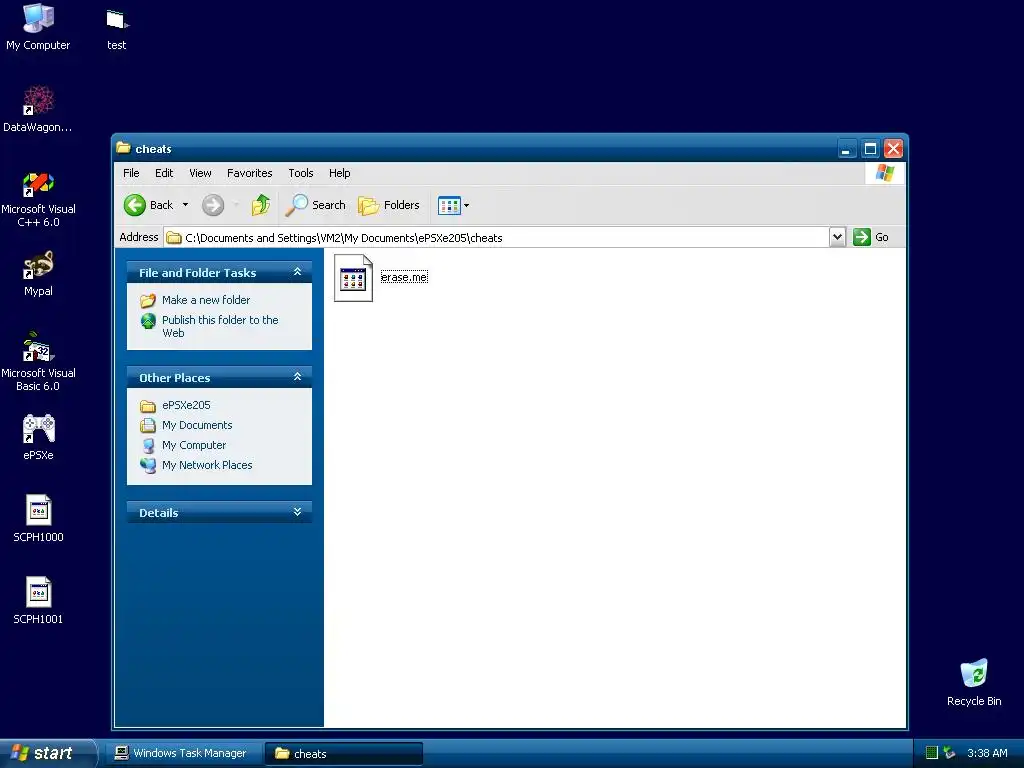Screen dimensions: 1024x768
Task: Open My Computer desktop icon
Action: tap(38, 26)
